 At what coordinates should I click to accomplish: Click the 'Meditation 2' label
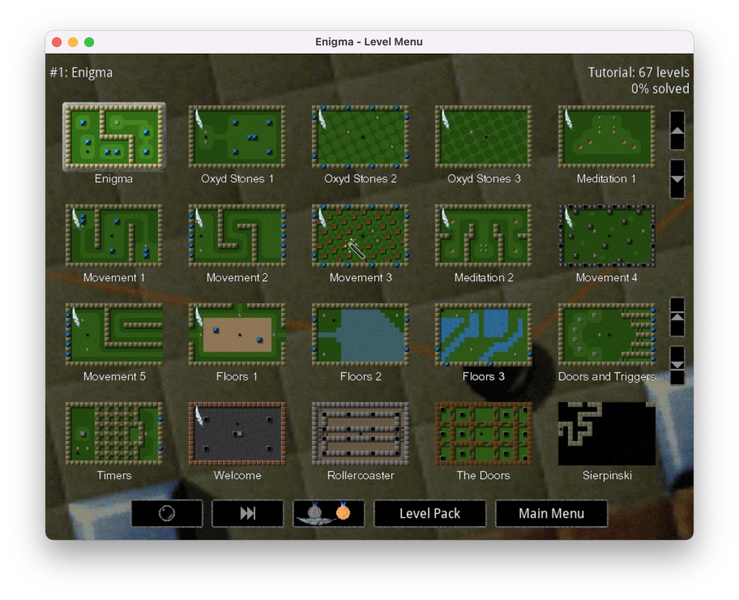pos(484,278)
